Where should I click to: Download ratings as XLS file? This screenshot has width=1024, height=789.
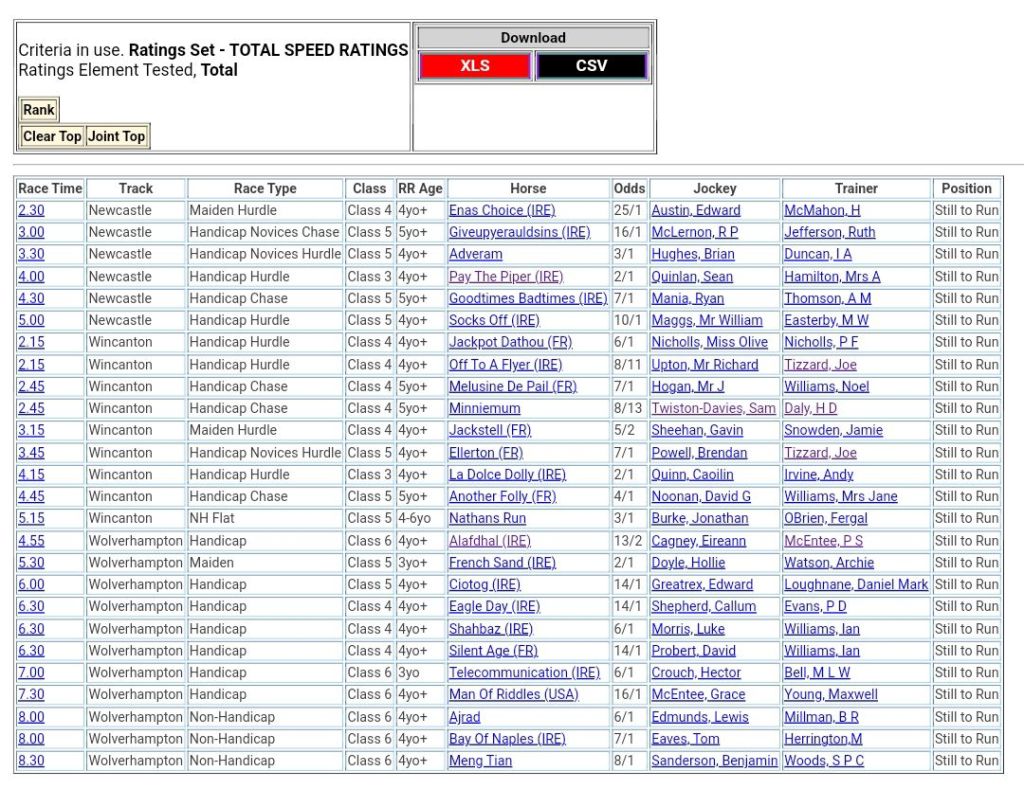click(x=474, y=66)
